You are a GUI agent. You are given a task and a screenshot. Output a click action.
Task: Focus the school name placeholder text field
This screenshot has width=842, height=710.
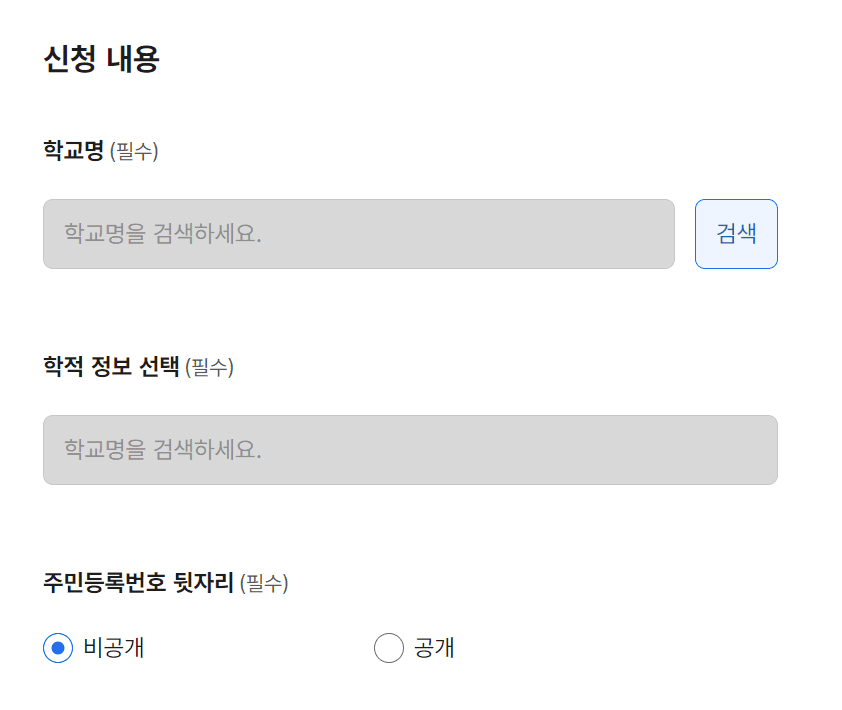point(357,234)
